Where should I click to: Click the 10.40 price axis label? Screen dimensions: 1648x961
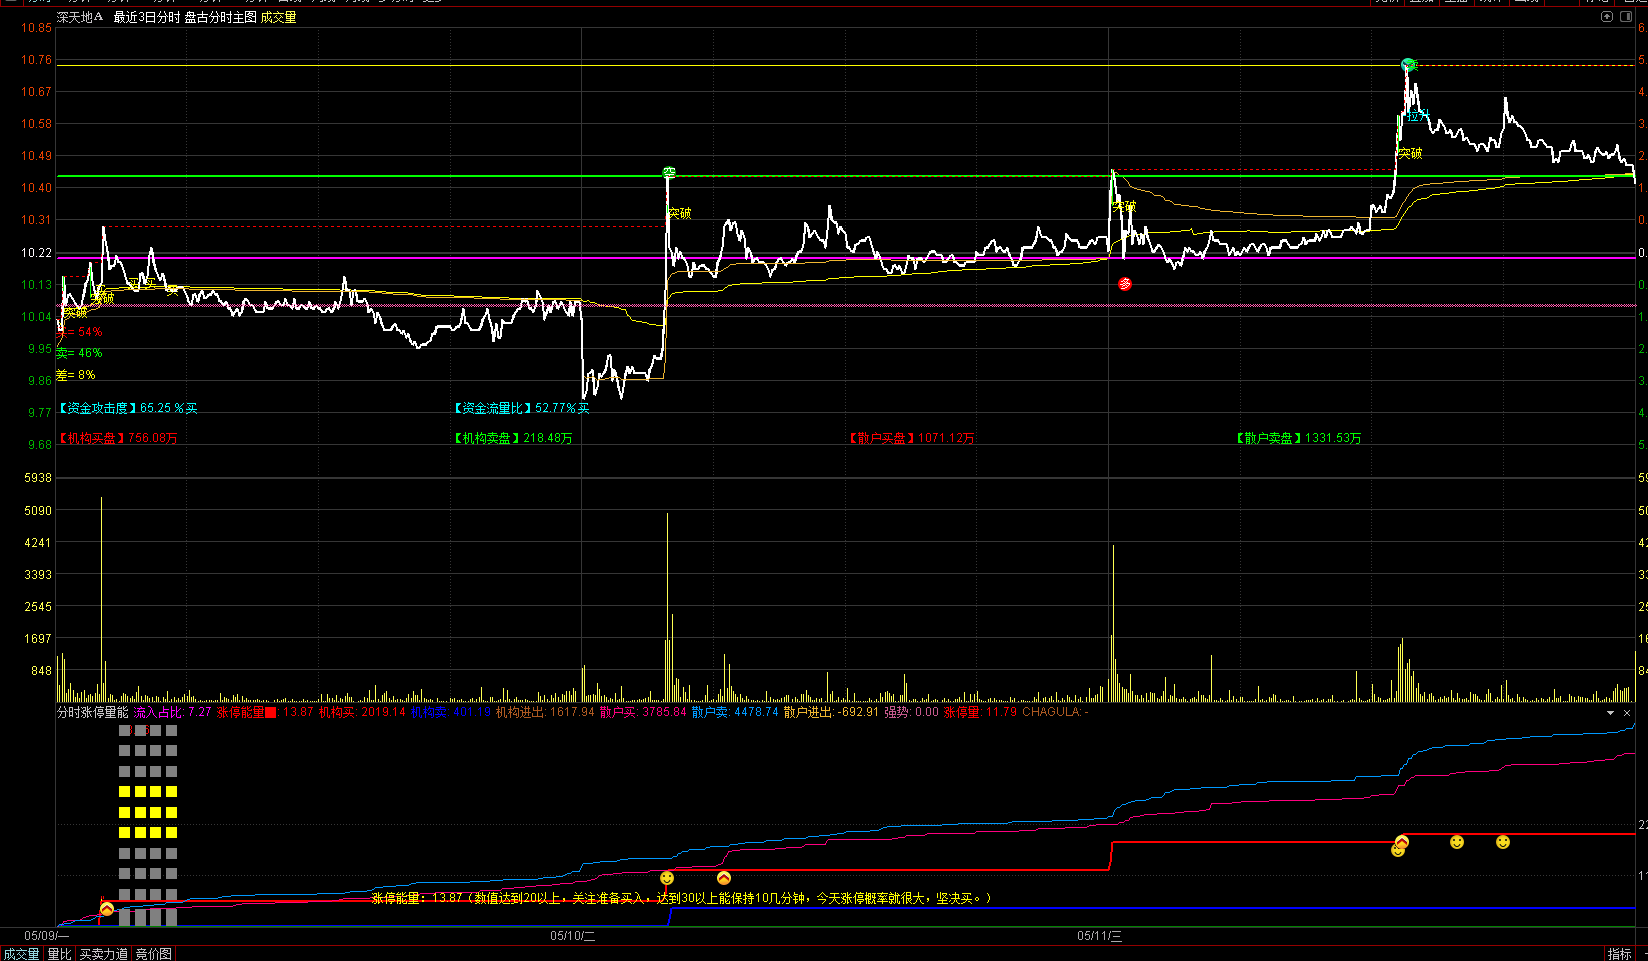[x=37, y=188]
